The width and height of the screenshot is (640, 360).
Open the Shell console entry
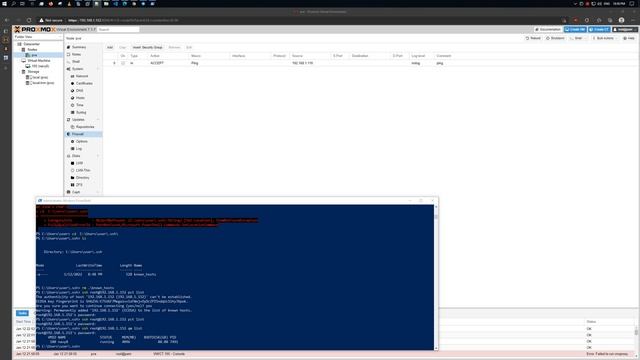point(76,62)
